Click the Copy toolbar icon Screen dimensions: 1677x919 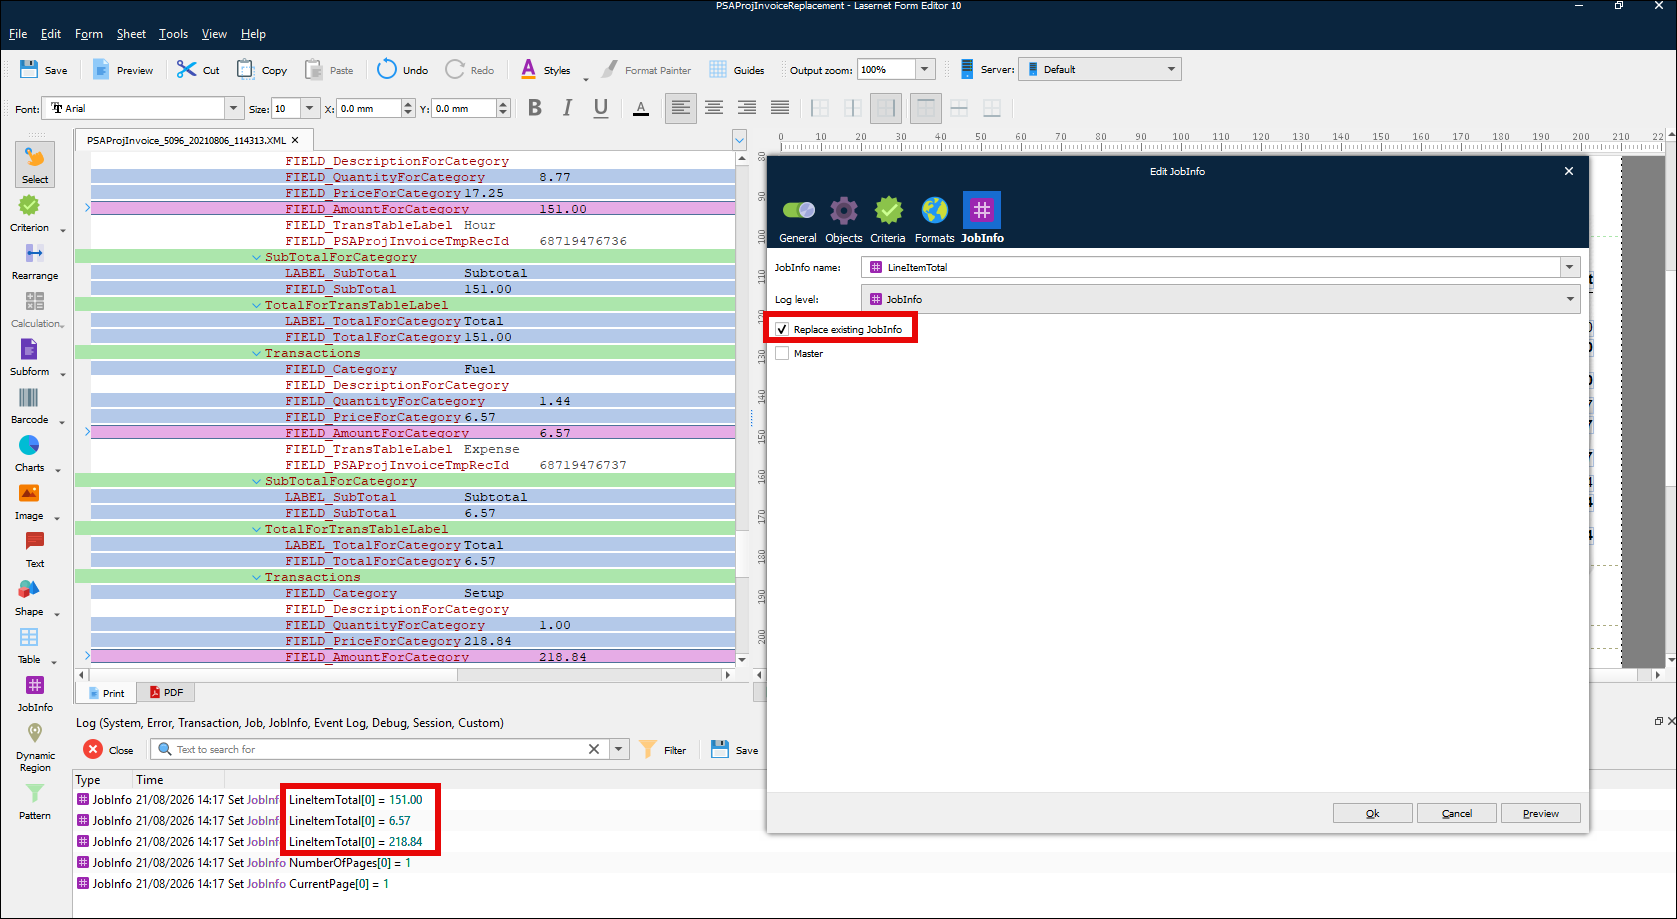(245, 70)
